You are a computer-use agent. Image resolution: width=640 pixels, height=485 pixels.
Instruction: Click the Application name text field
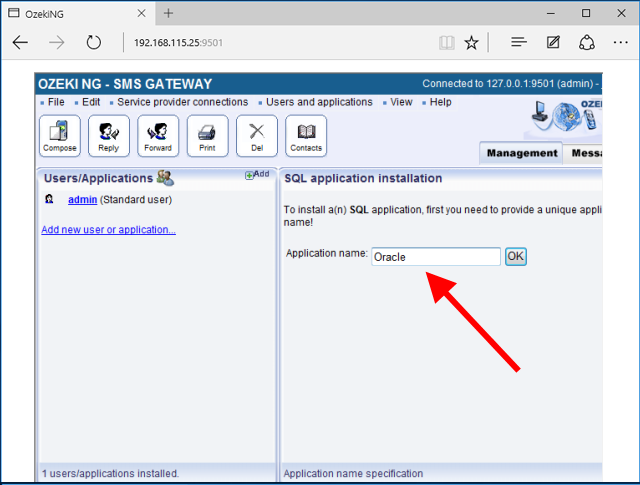click(435, 257)
